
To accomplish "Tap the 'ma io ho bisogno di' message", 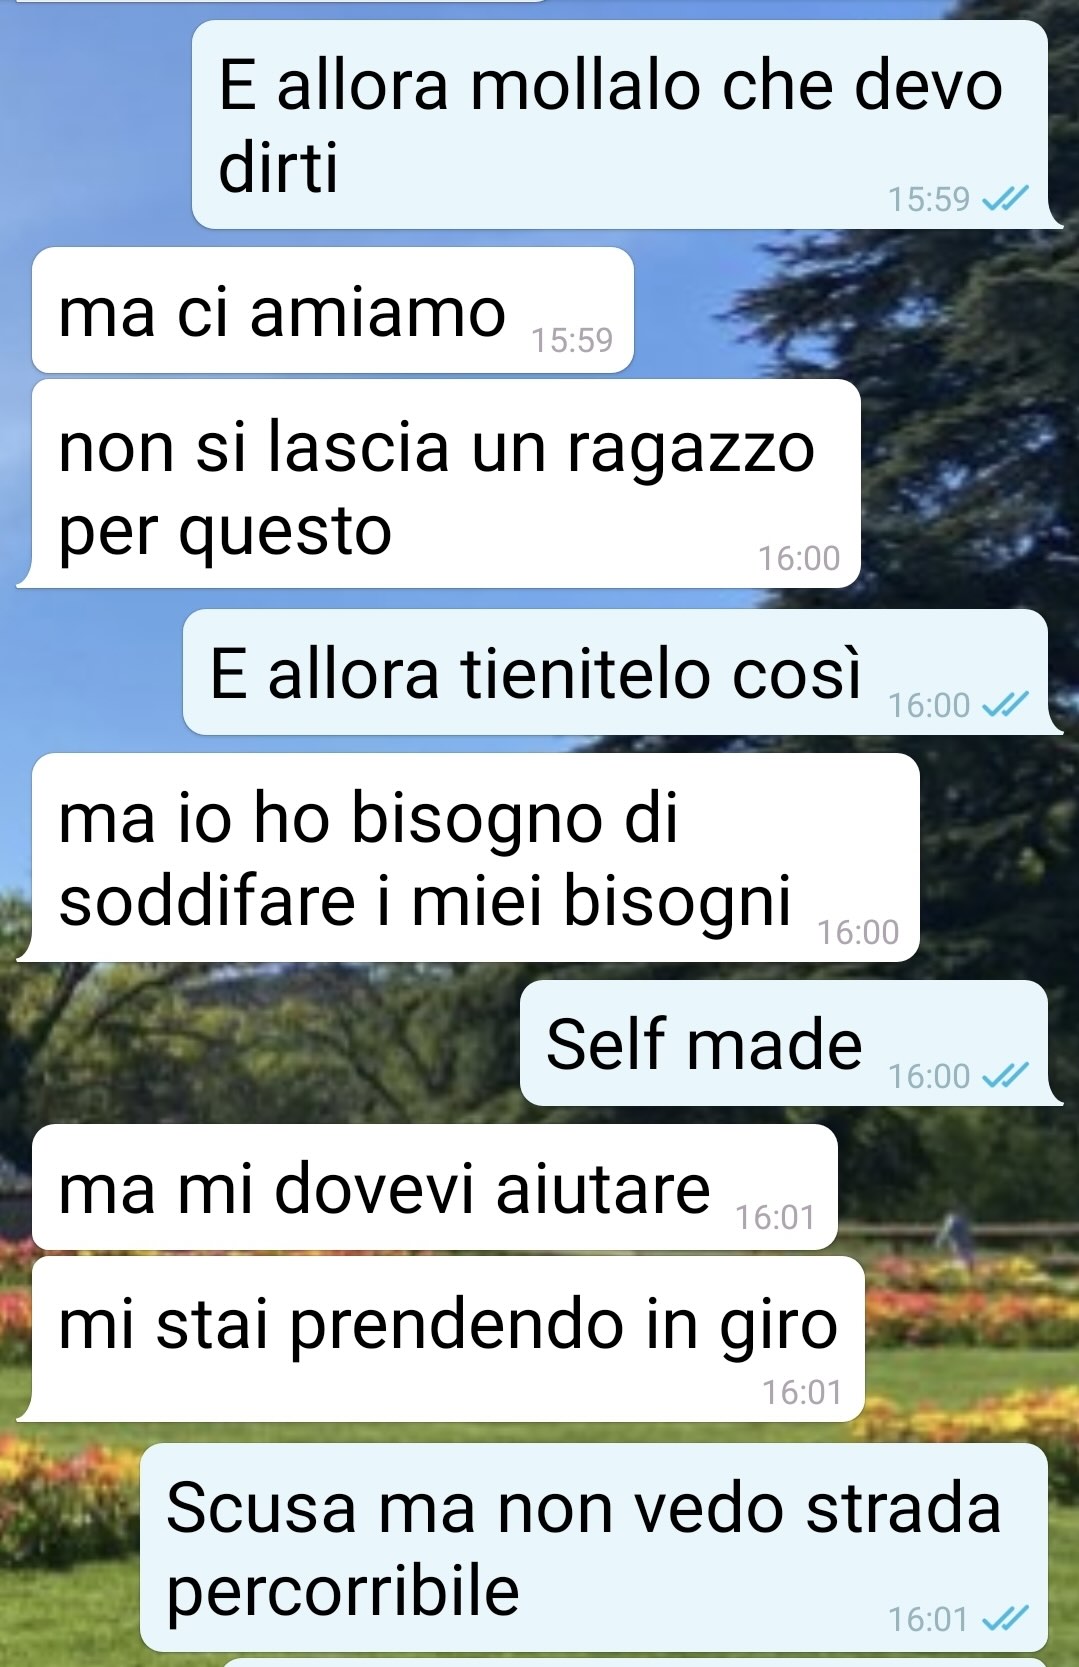I will tap(475, 858).
